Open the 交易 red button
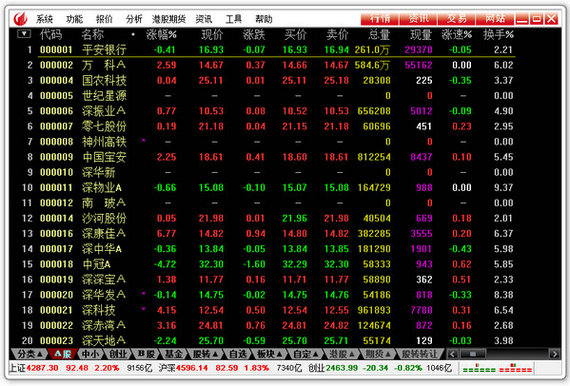 click(457, 19)
